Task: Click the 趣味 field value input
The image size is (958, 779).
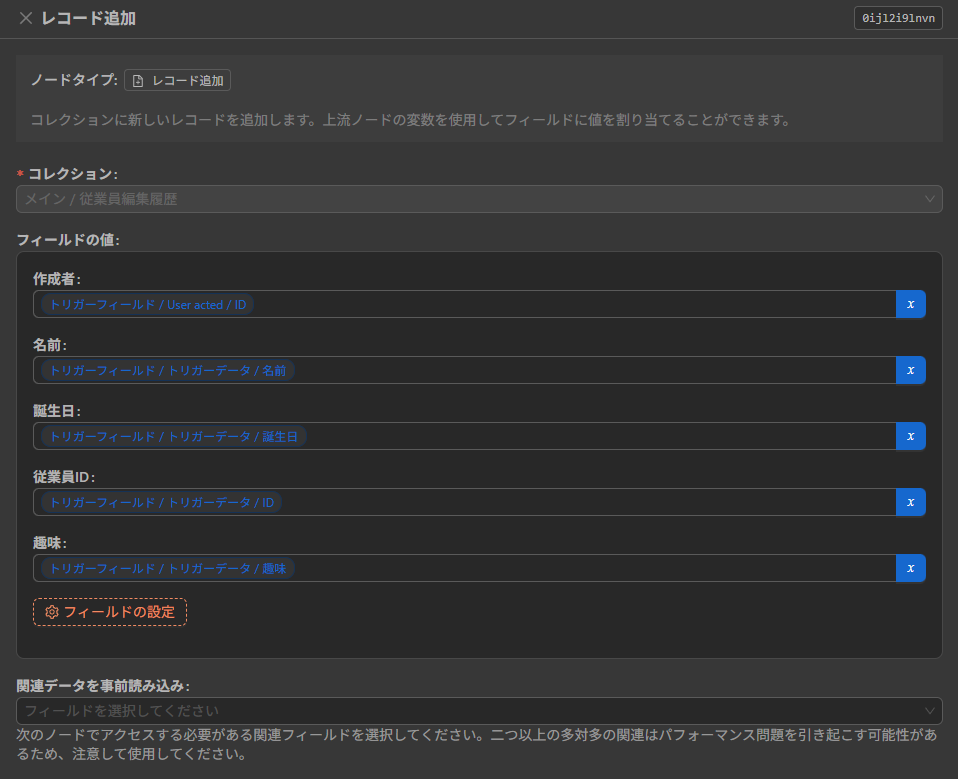Action: point(464,568)
